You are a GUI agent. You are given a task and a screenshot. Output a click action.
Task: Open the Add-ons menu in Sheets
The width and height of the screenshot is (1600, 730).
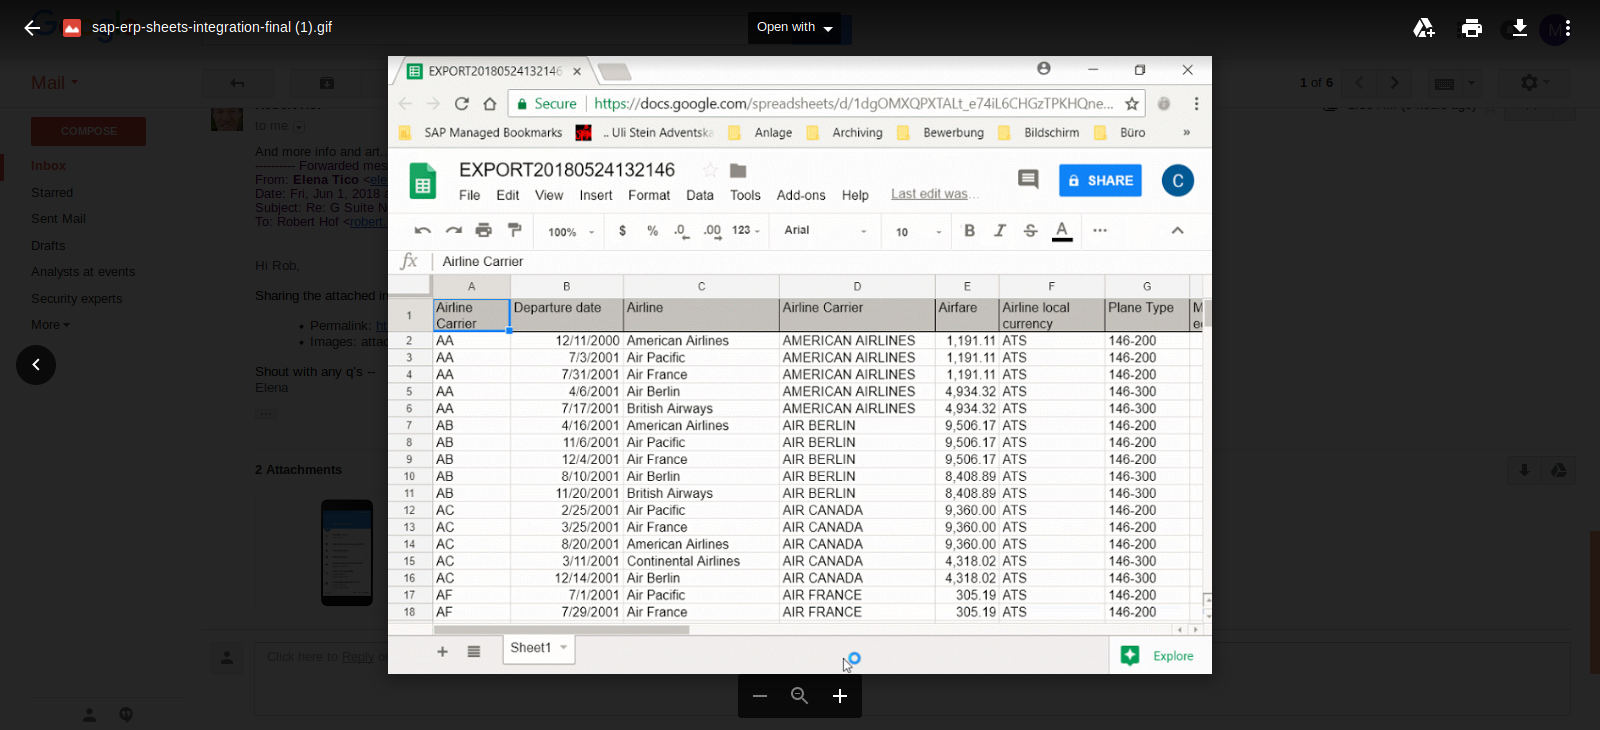point(801,196)
